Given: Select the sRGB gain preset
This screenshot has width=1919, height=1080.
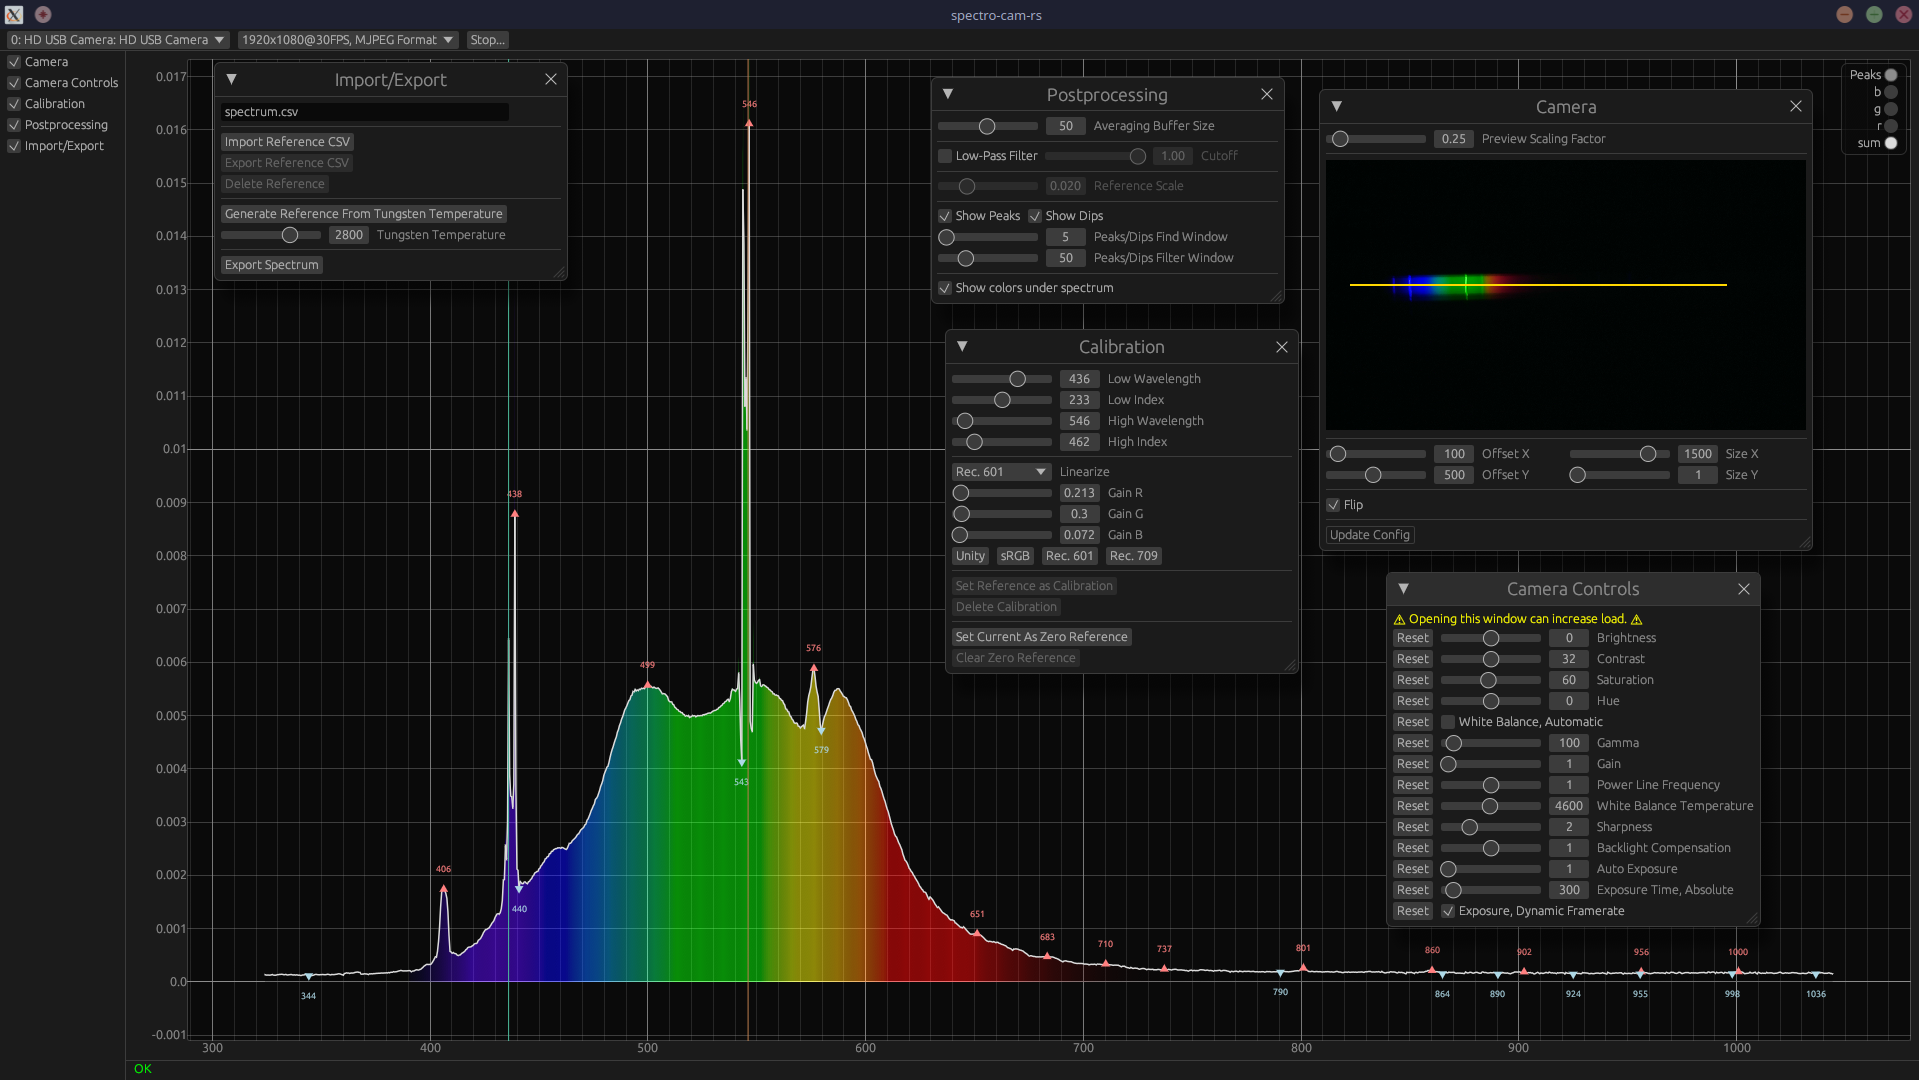Looking at the screenshot, I should (1015, 556).
